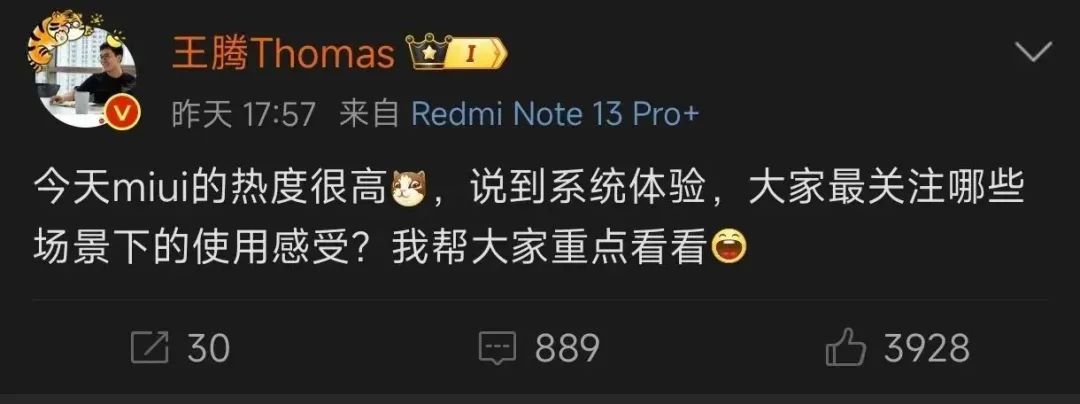Click the orange verified V badge
Image resolution: width=1080 pixels, height=404 pixels.
click(124, 116)
